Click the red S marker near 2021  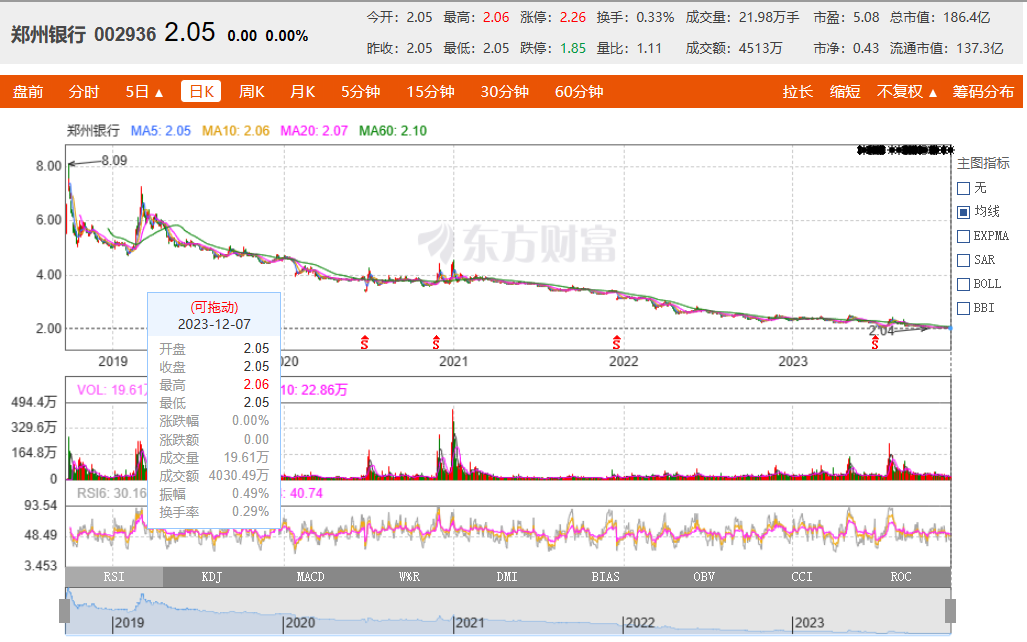(x=436, y=342)
